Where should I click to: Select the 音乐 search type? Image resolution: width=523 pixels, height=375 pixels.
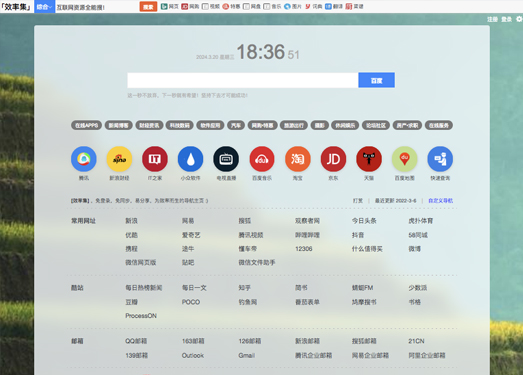click(x=272, y=6)
